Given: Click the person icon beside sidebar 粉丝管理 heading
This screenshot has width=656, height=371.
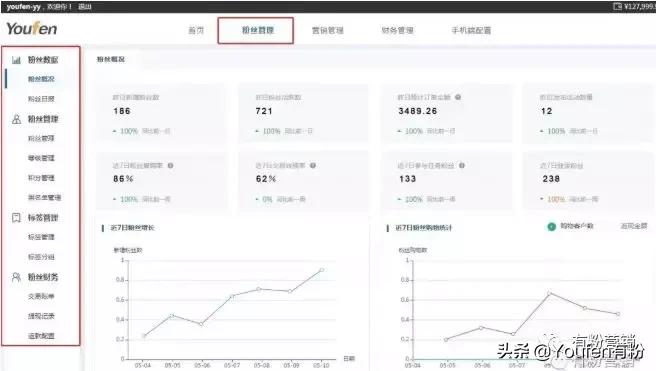Looking at the screenshot, I should point(16,119).
